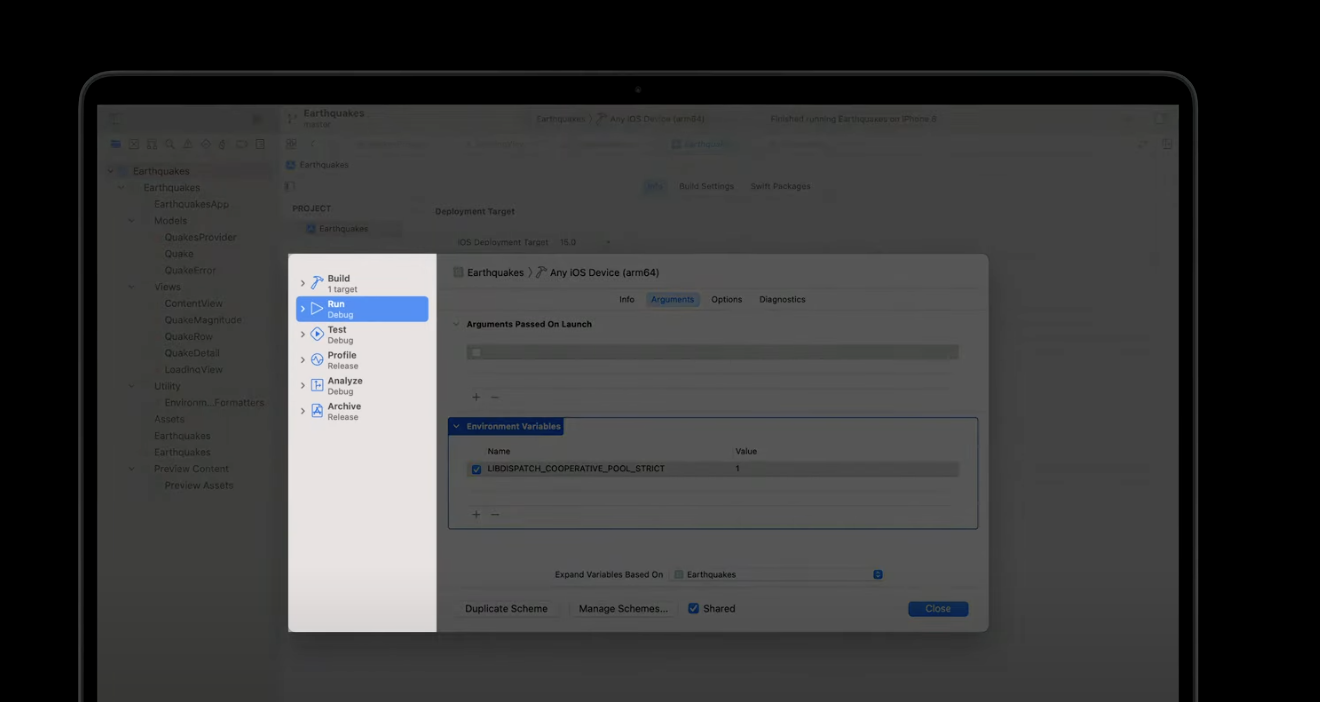Click hammer icon beside Any iOS Device in dialog

tap(541, 272)
